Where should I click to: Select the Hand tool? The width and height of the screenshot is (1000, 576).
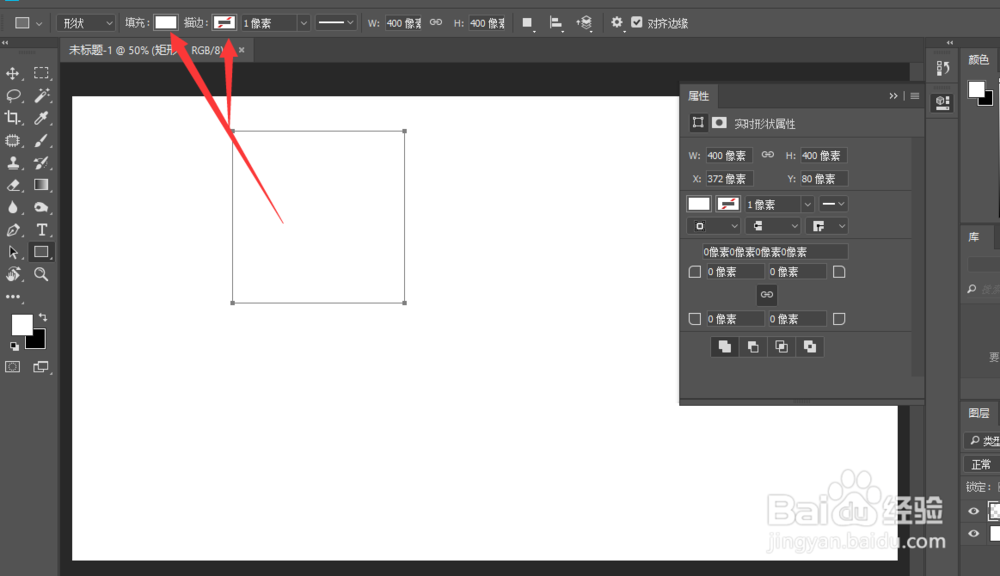click(x=12, y=274)
